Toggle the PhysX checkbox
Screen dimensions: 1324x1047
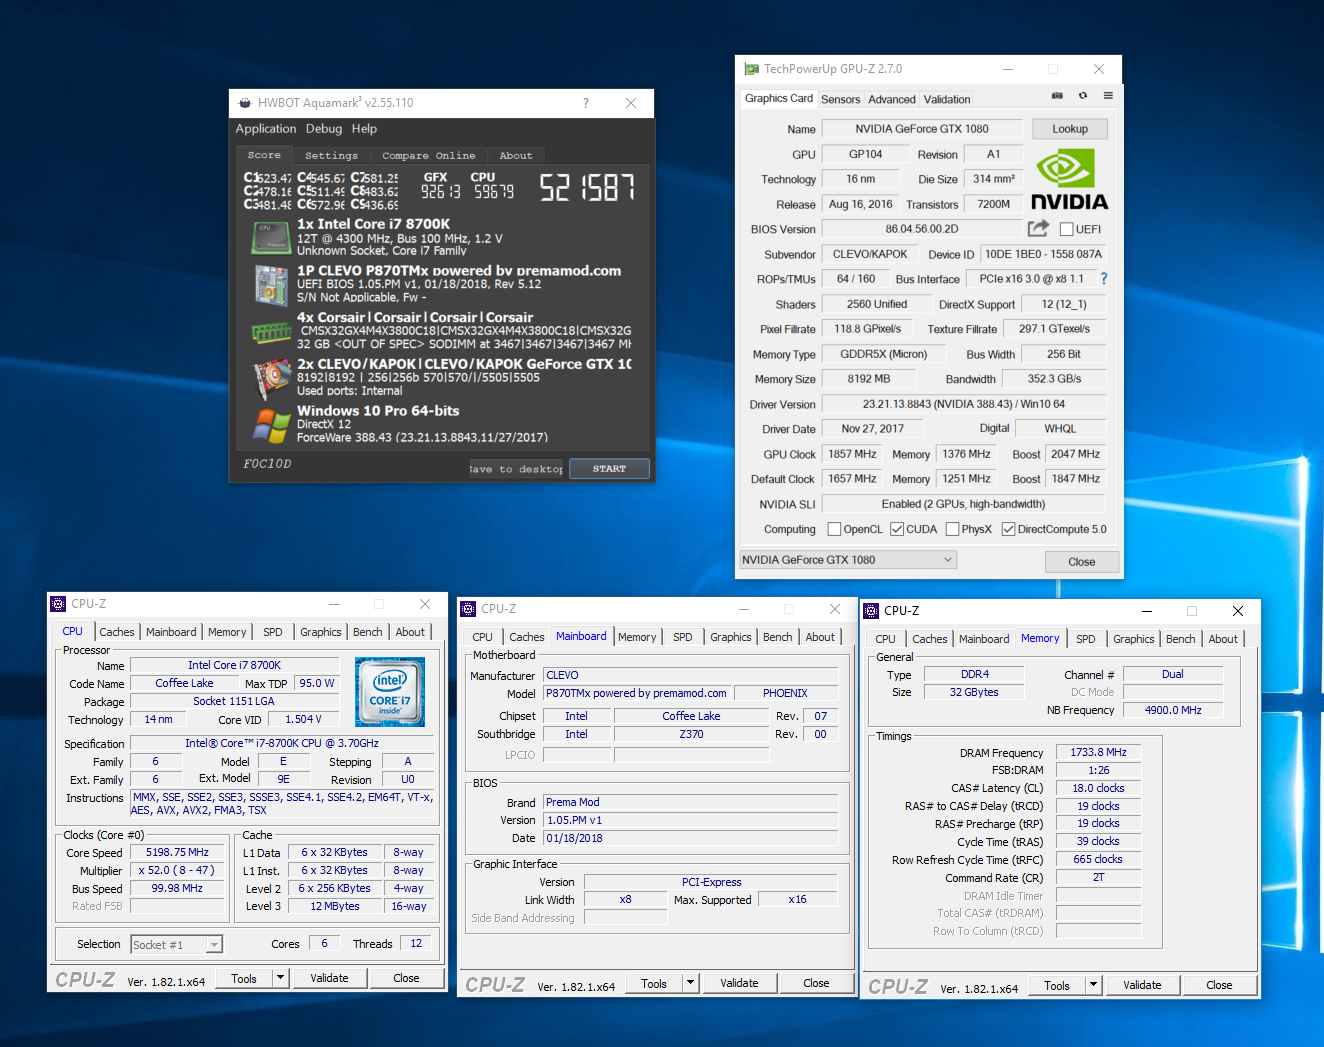pos(952,529)
